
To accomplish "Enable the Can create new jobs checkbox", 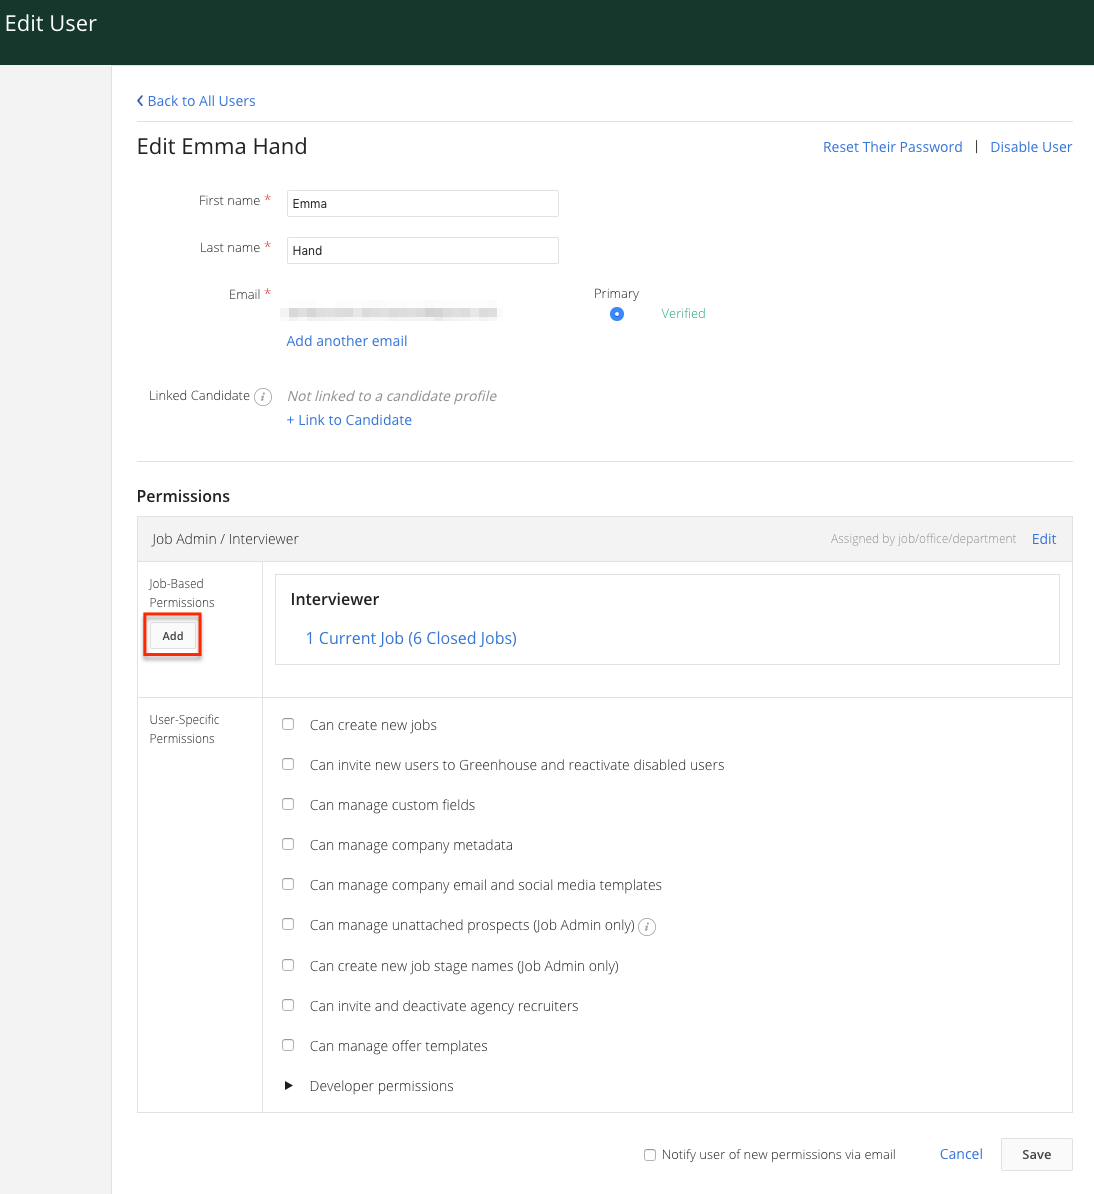I will click(x=288, y=724).
